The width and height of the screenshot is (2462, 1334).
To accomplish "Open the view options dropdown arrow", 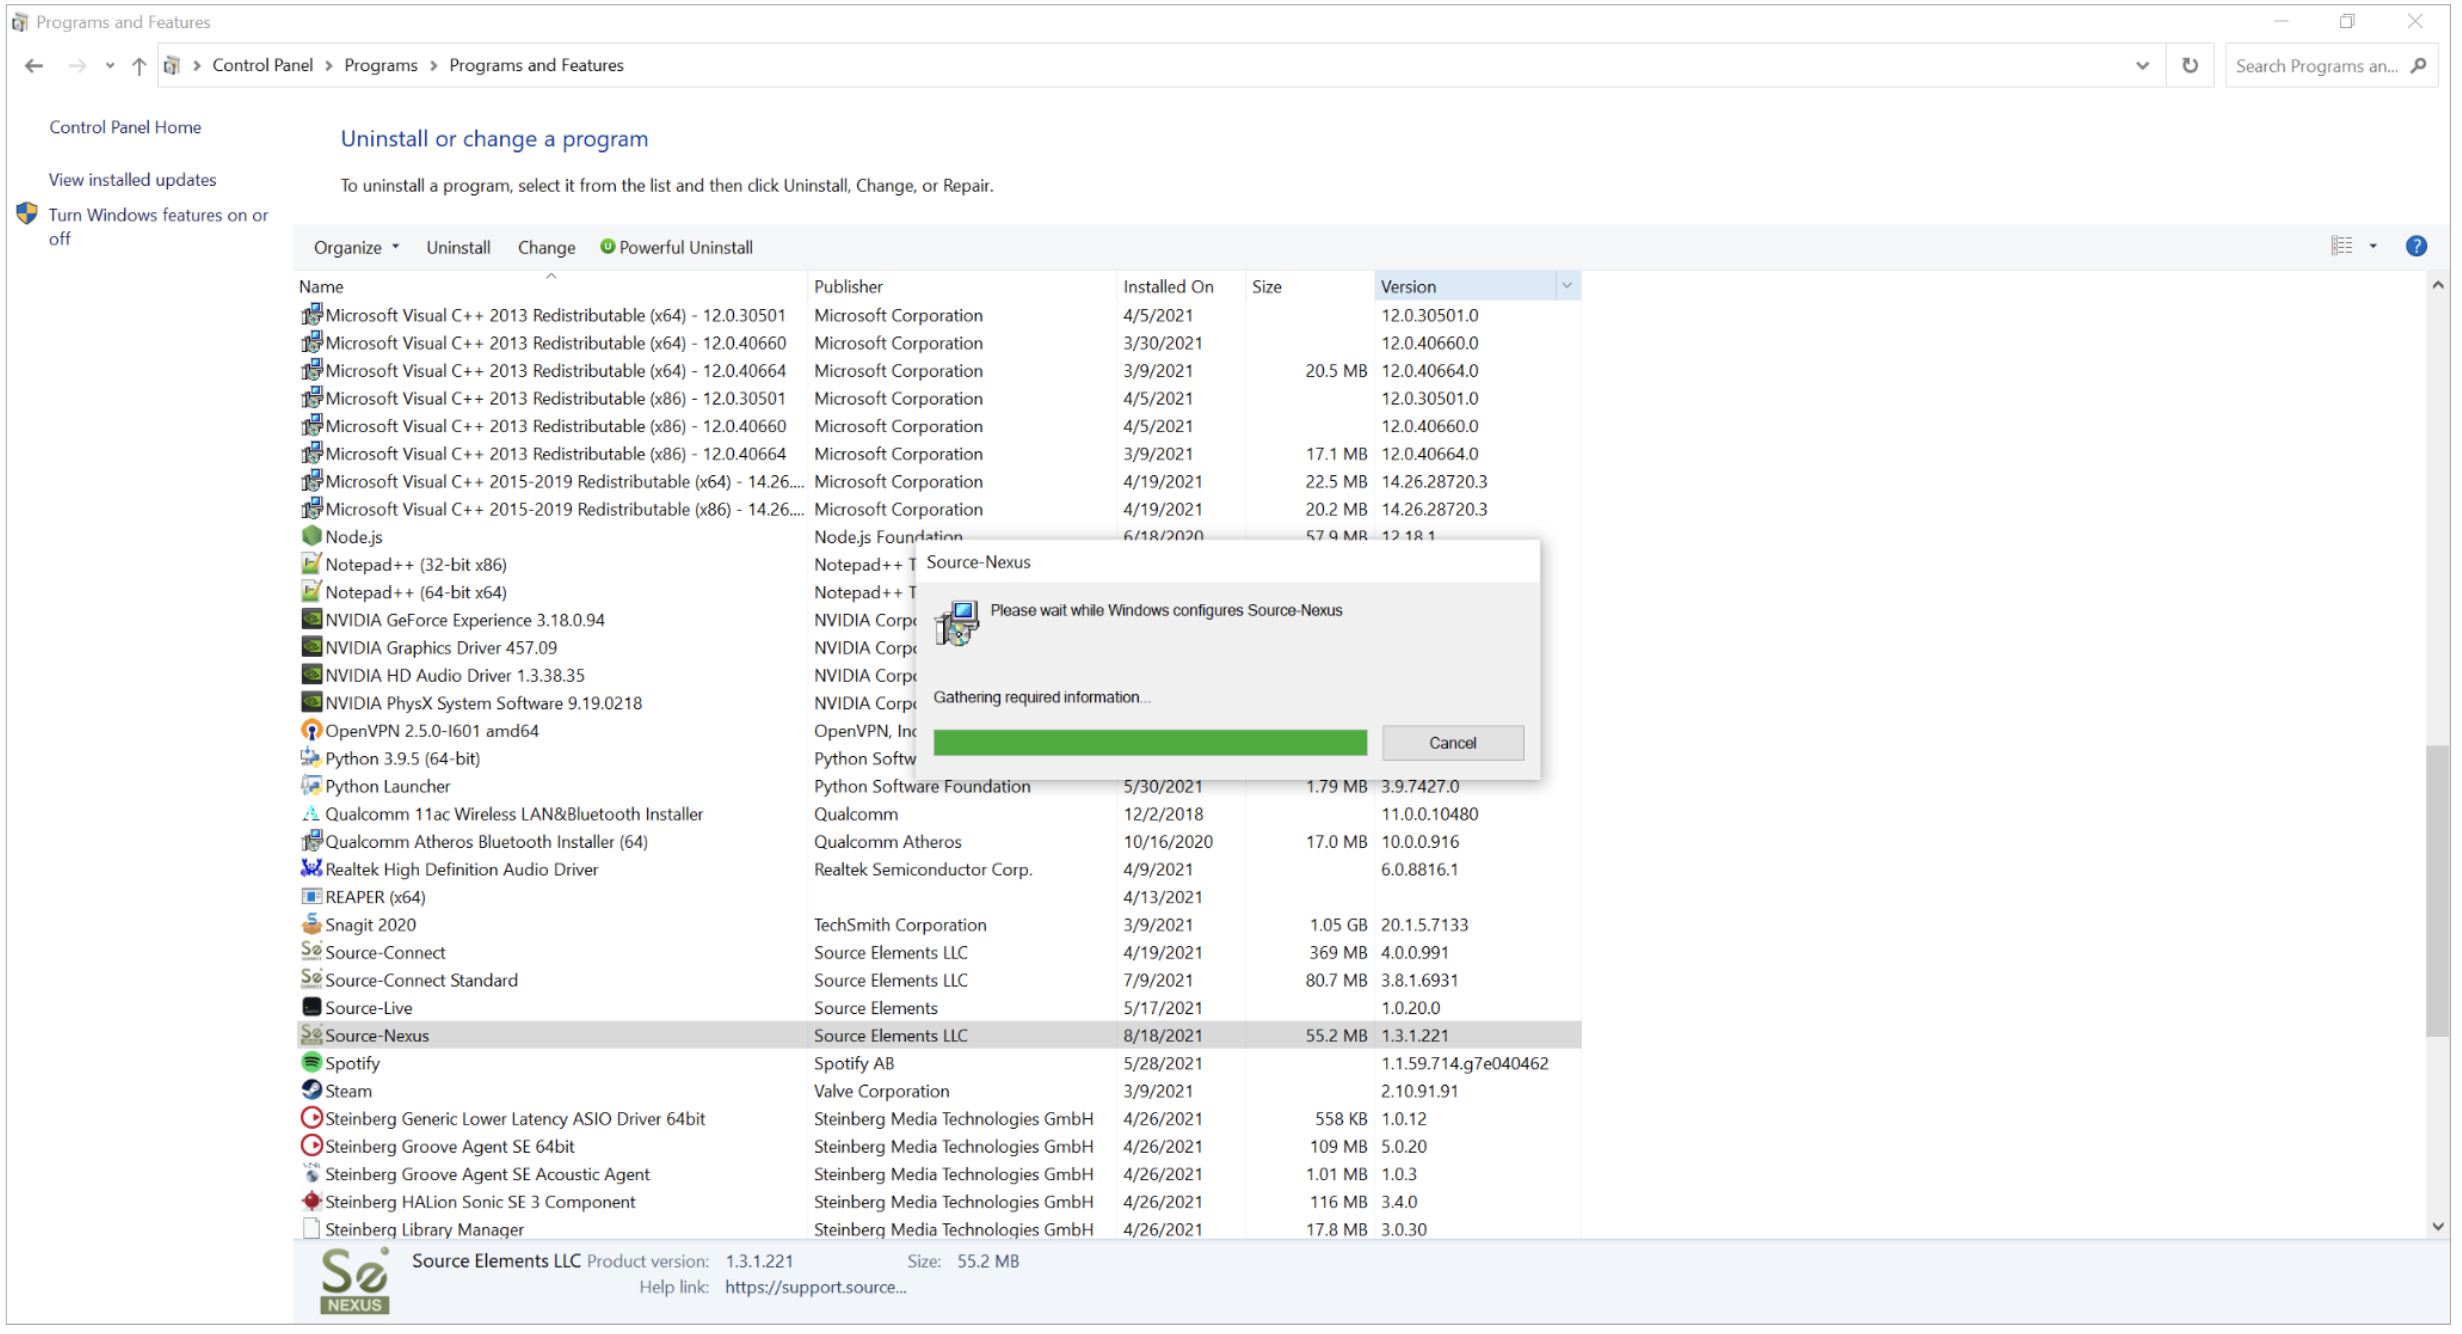I will click(x=2373, y=247).
